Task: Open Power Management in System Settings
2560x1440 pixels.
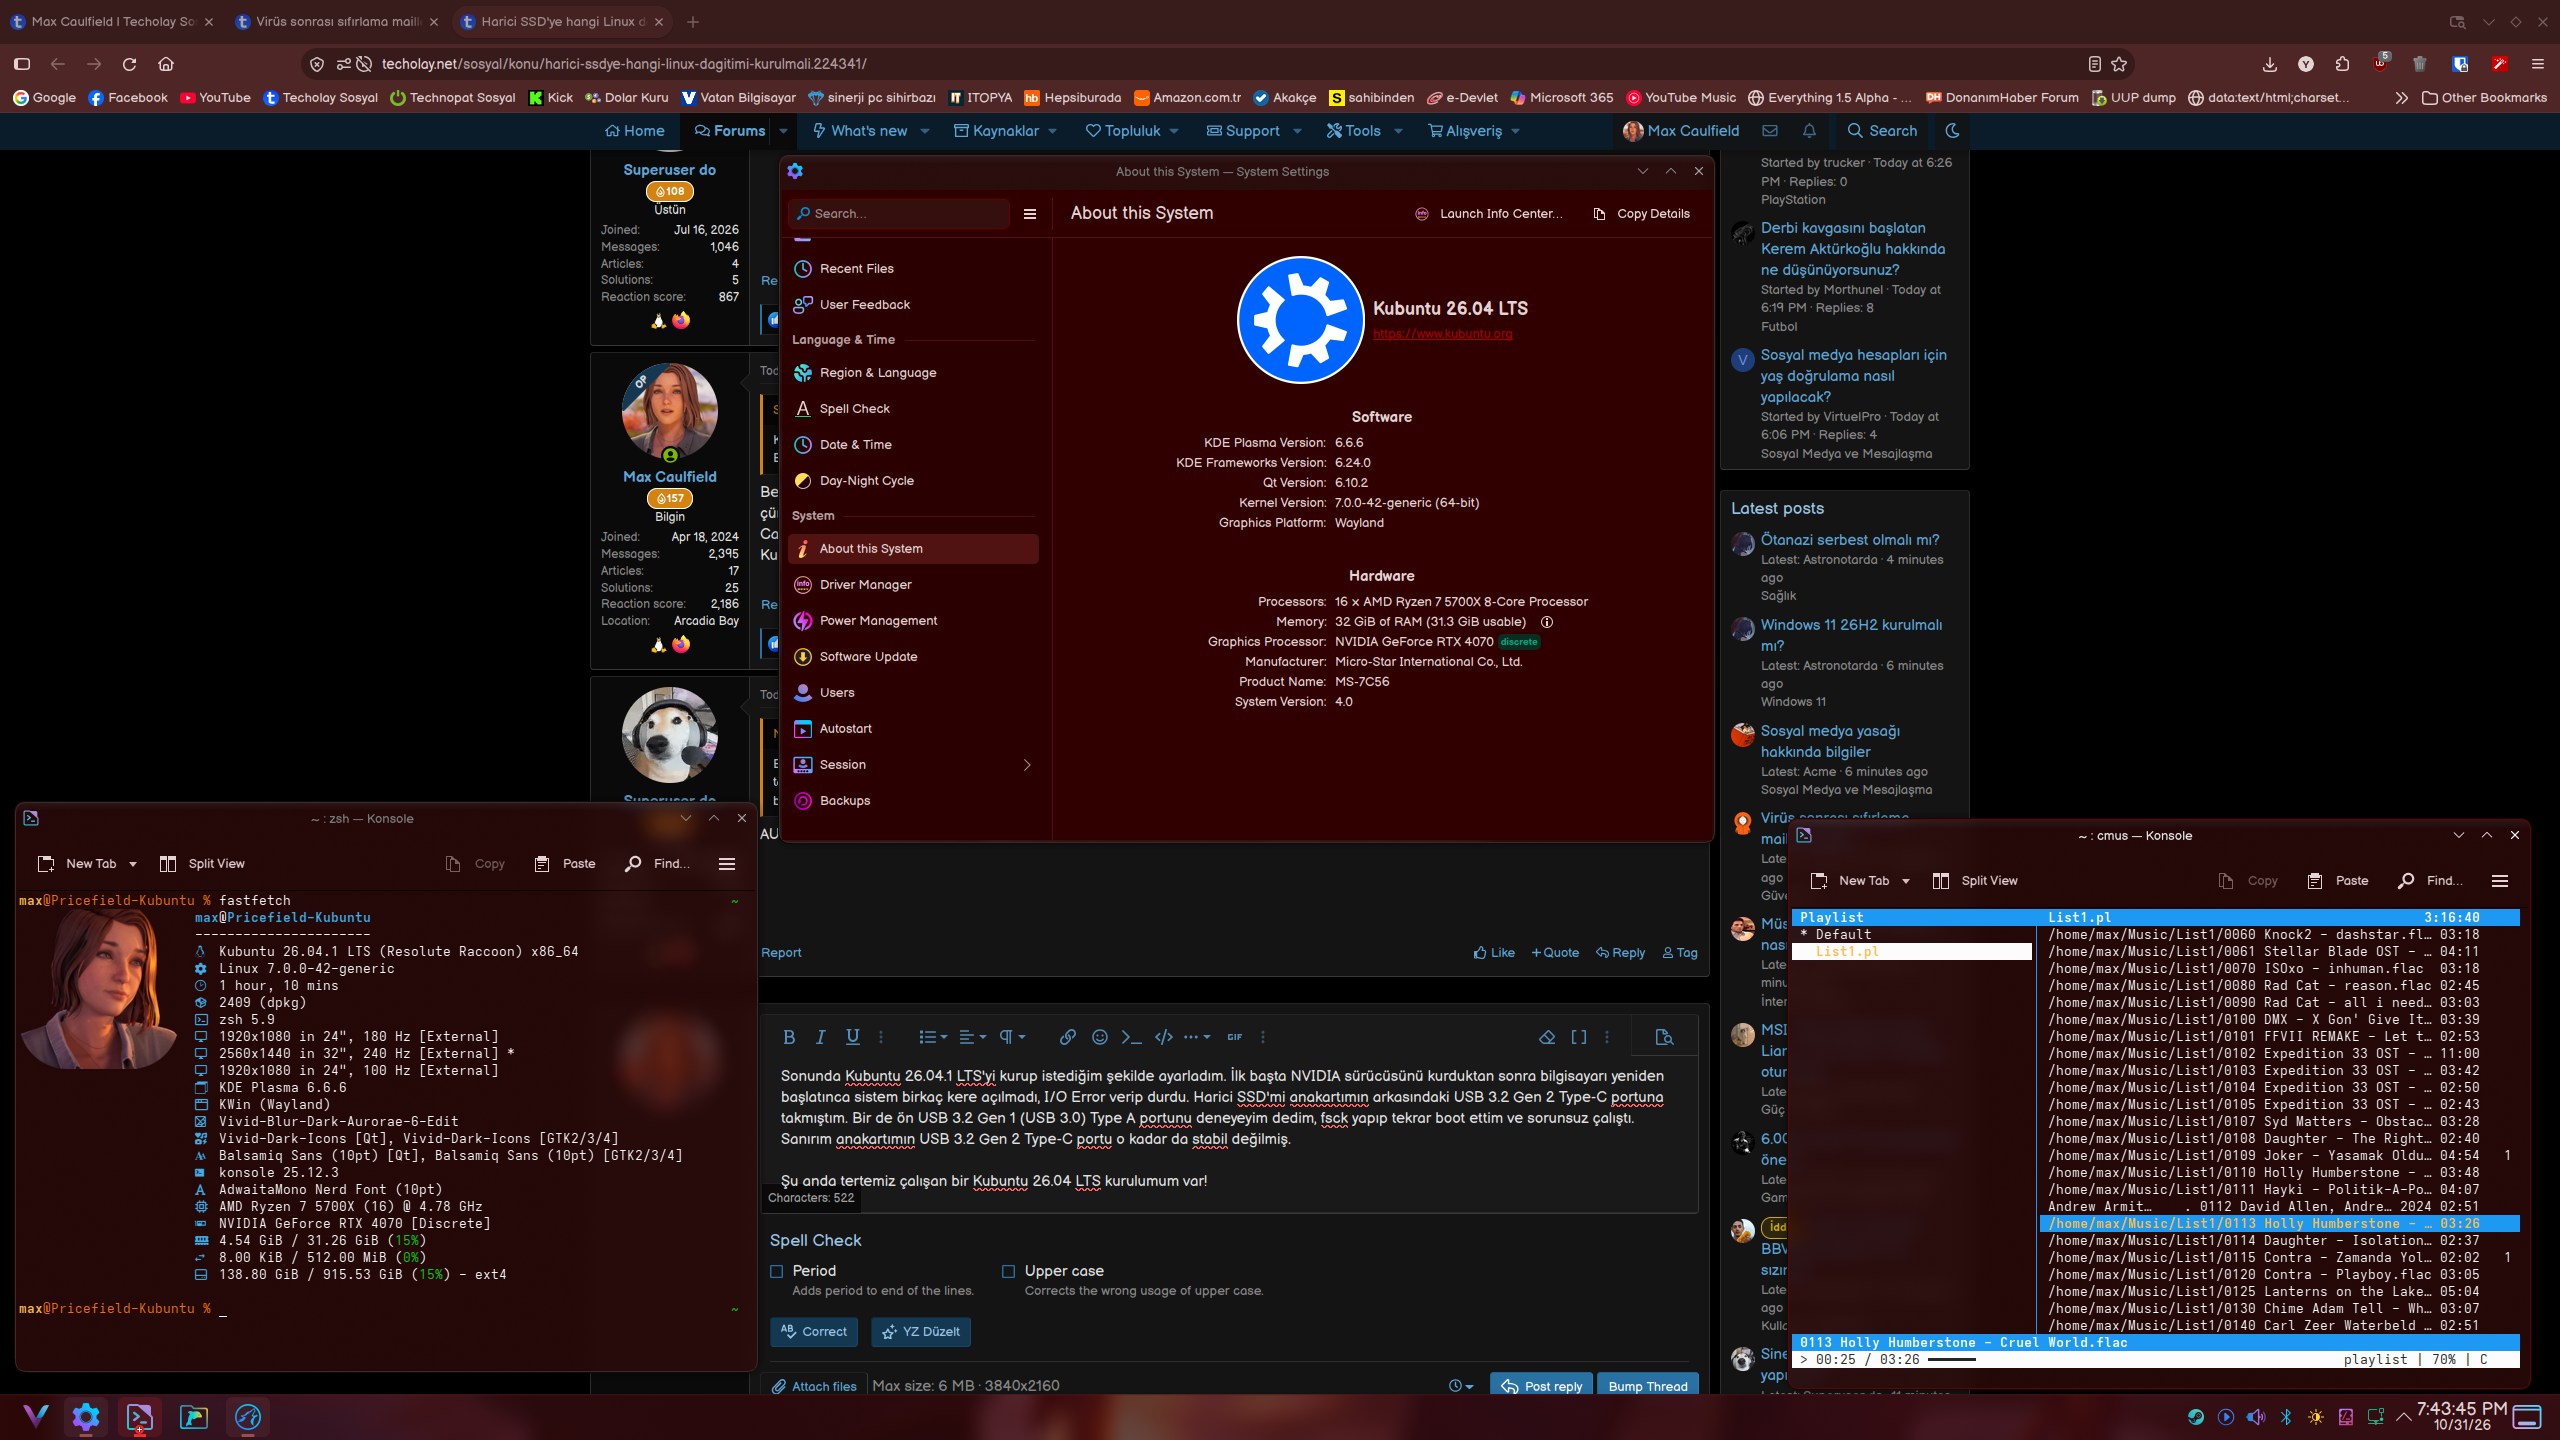Action: point(913,621)
